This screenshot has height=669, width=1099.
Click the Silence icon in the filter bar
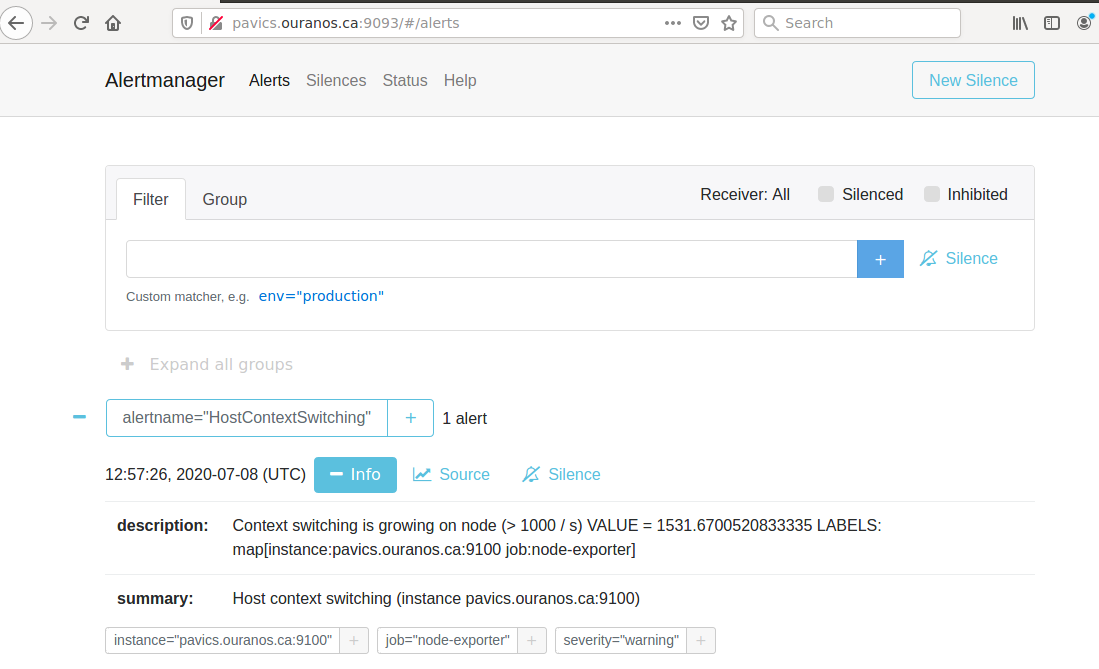(x=958, y=258)
